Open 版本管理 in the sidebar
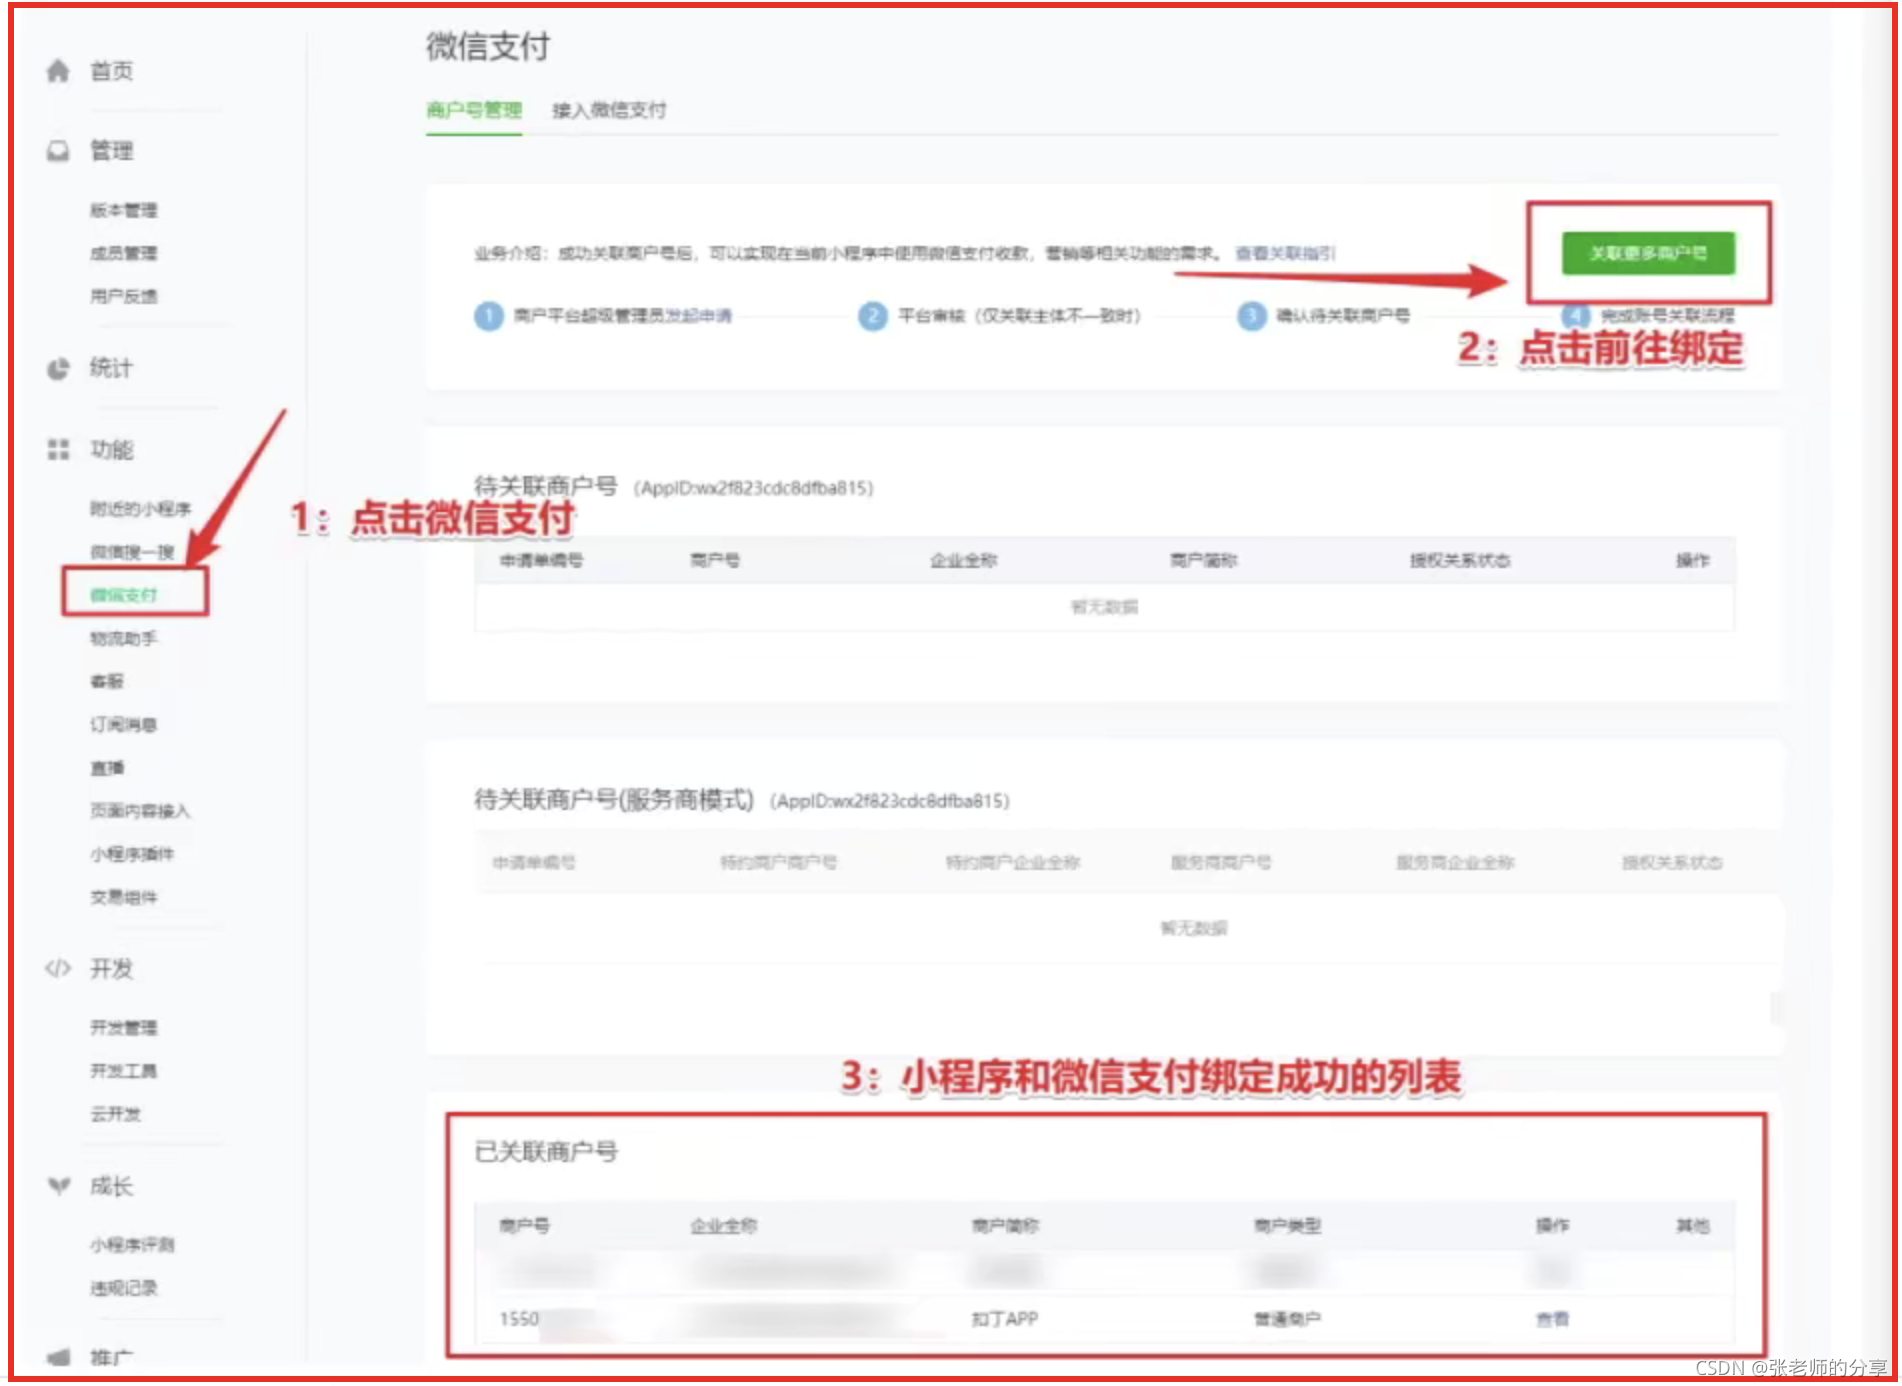Image resolution: width=1902 pixels, height=1386 pixels. [x=124, y=210]
